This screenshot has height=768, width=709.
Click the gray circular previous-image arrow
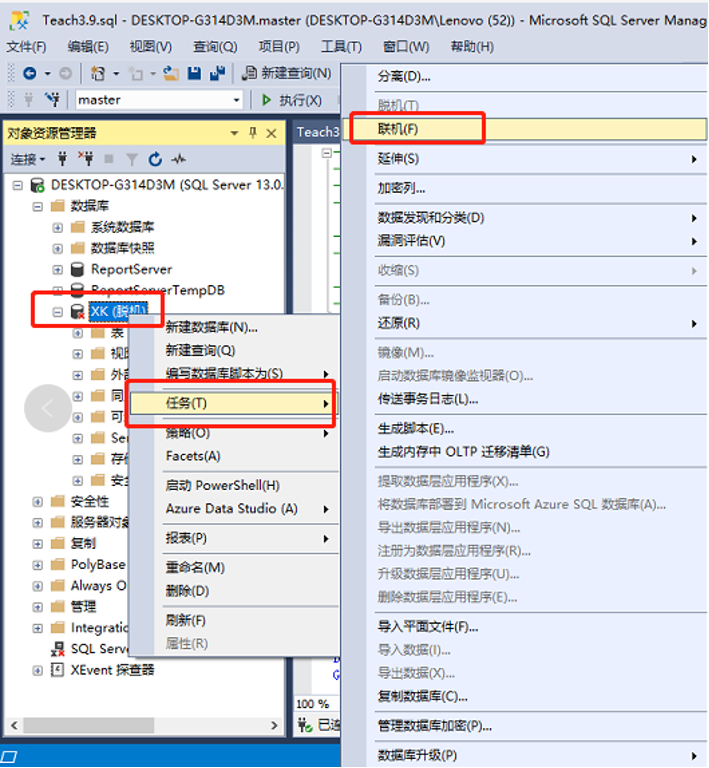(48, 408)
